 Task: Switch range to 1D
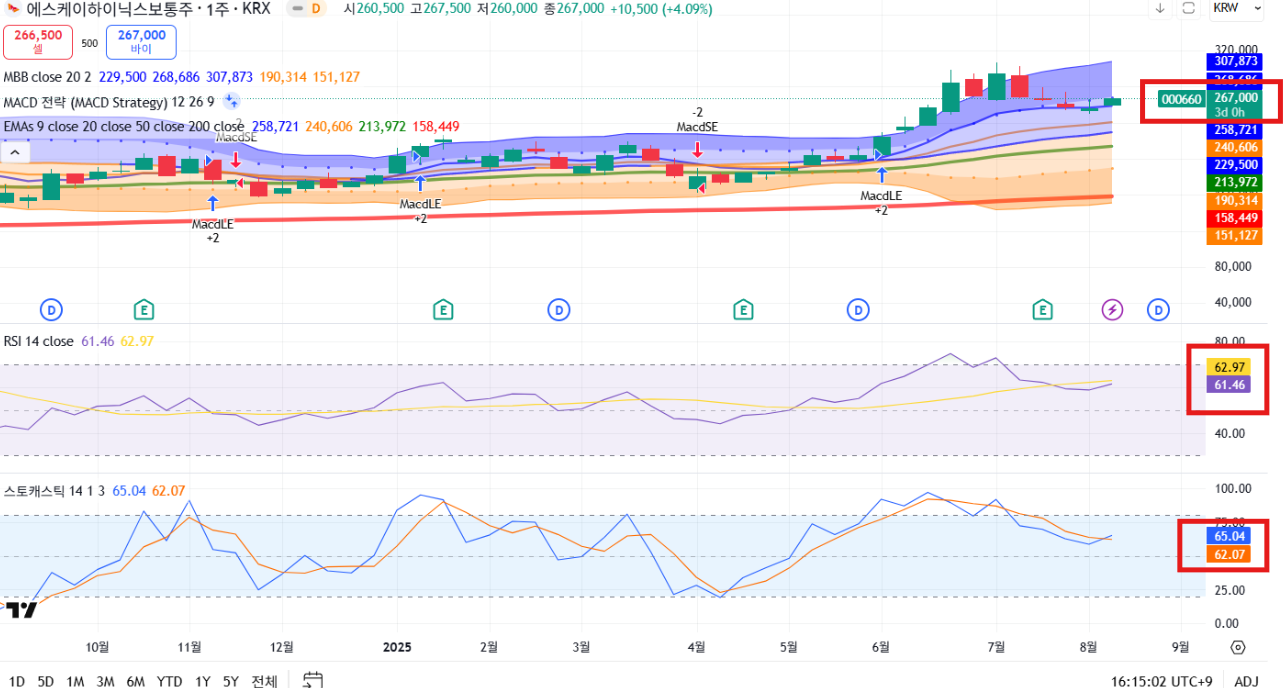tap(17, 681)
